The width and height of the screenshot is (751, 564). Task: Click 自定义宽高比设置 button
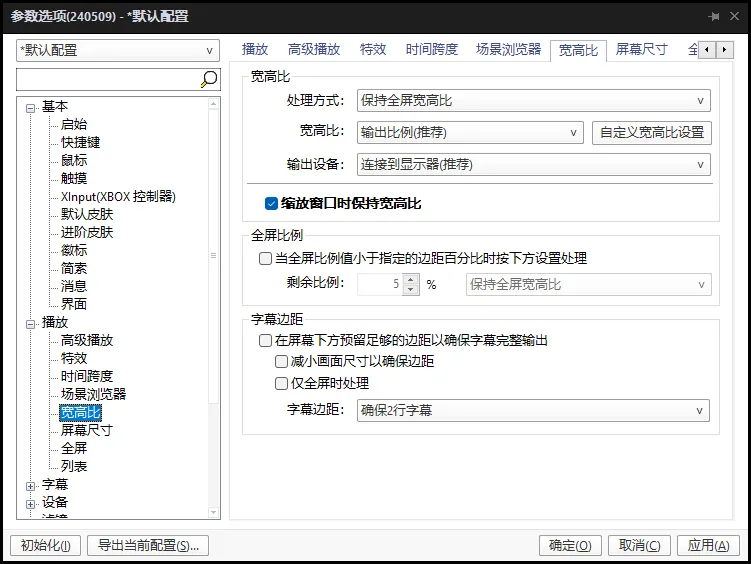click(652, 133)
